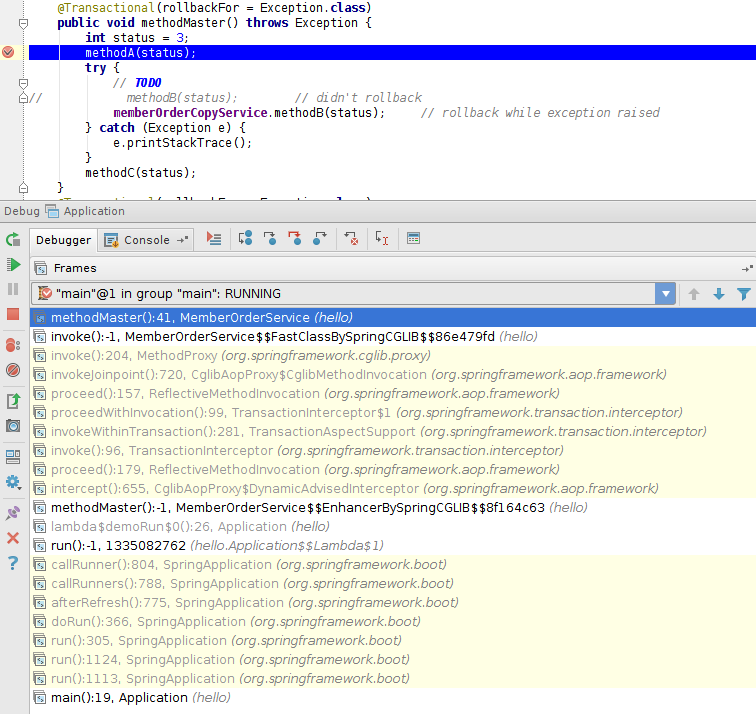Select frame run():305, SpringApplication

tap(393, 641)
